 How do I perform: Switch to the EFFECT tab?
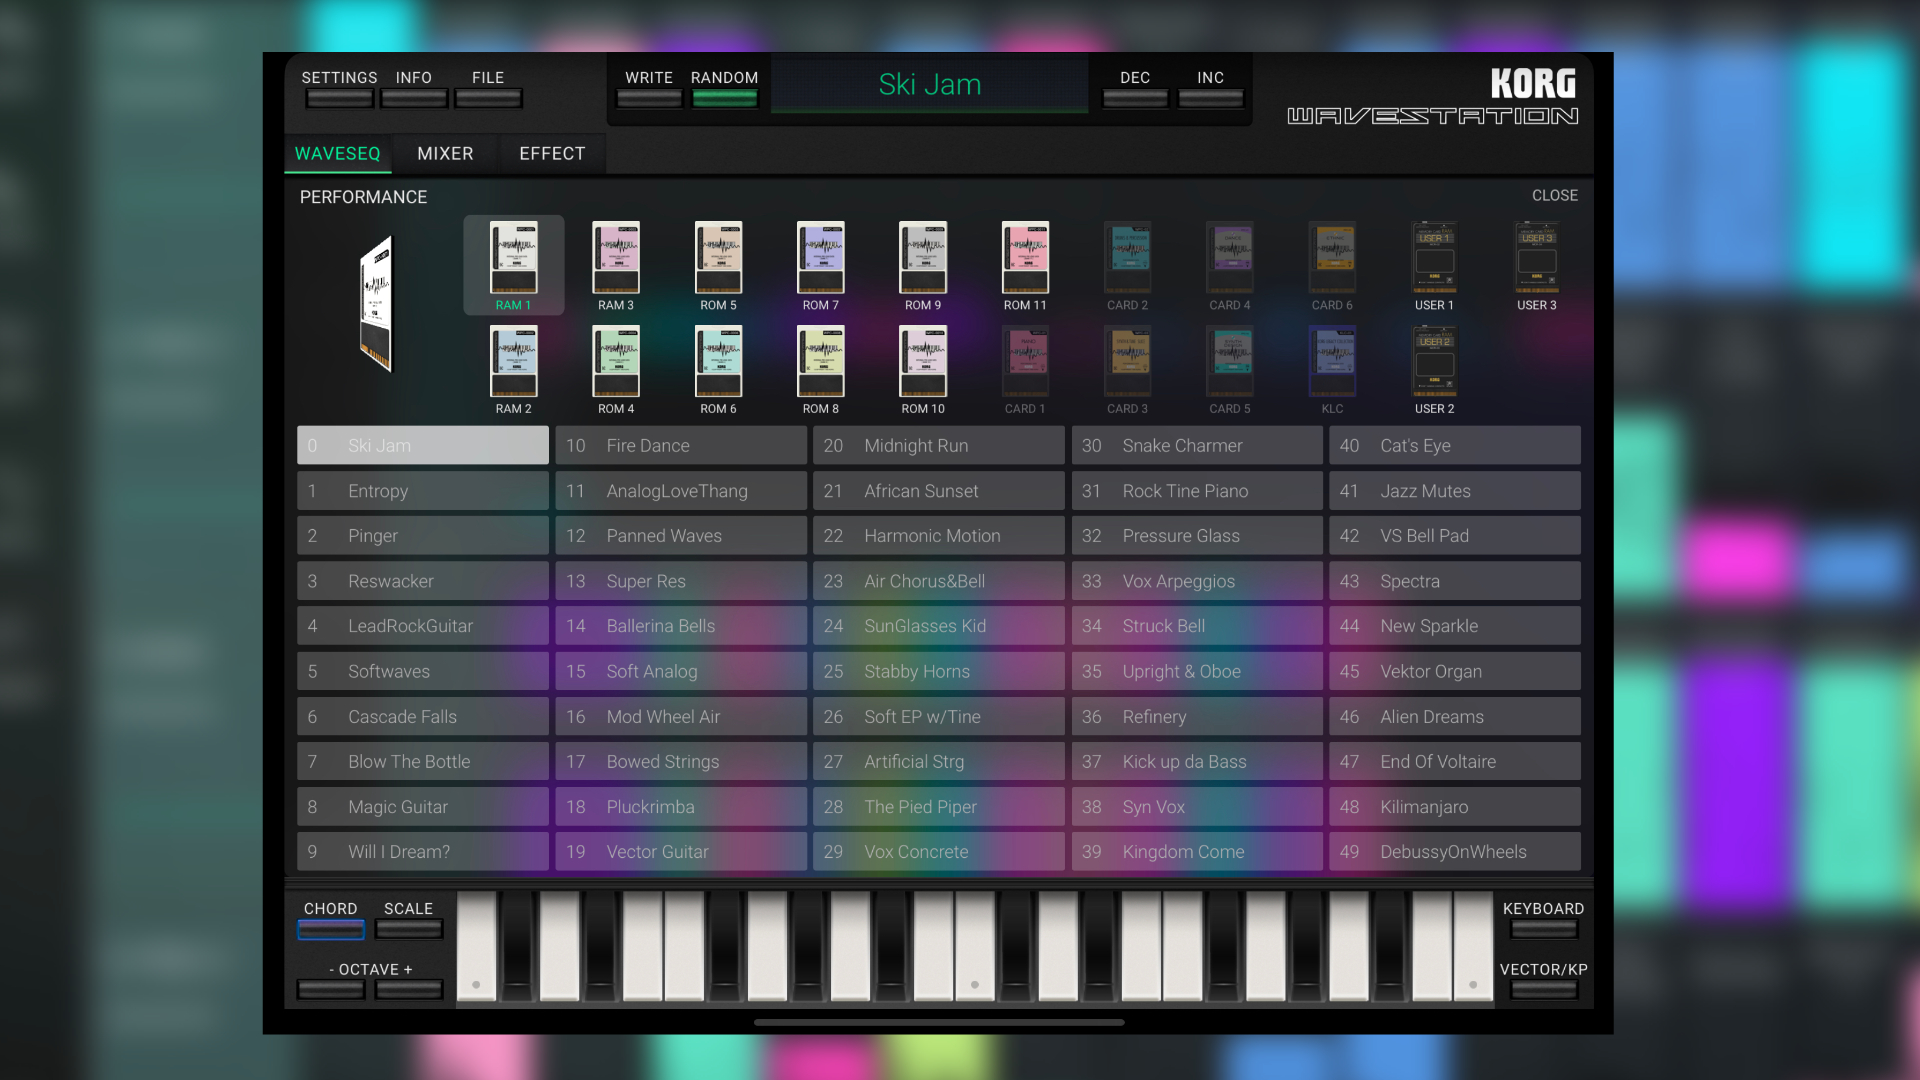click(x=552, y=154)
